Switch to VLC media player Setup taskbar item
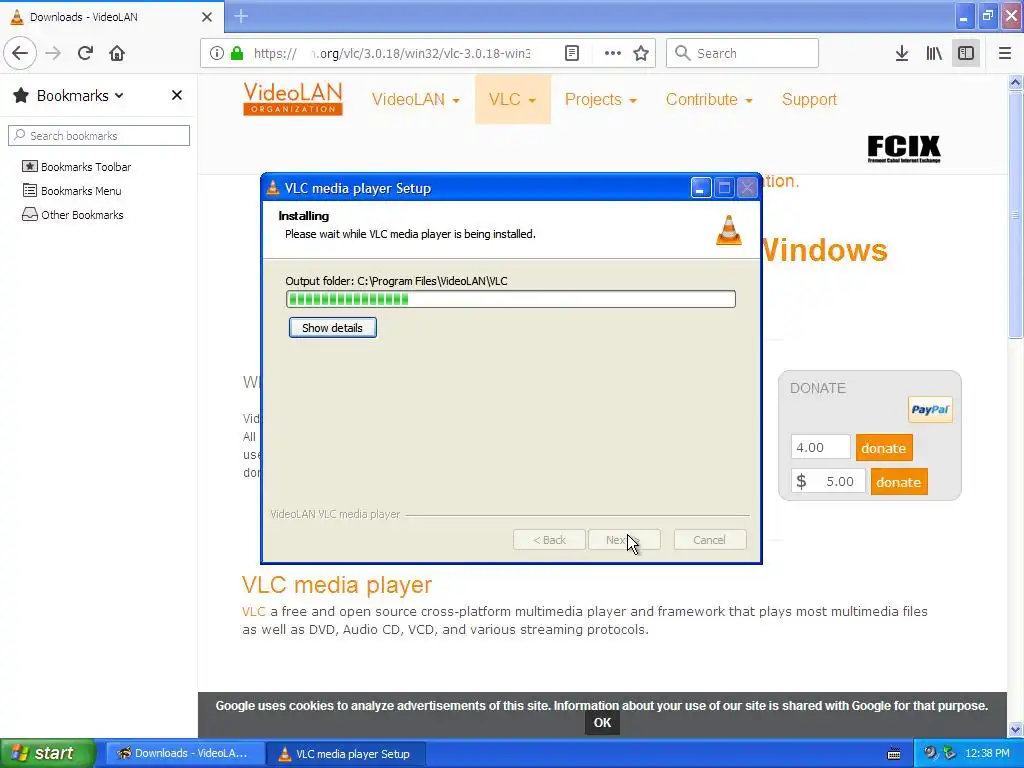The height and width of the screenshot is (768, 1024). (346, 754)
